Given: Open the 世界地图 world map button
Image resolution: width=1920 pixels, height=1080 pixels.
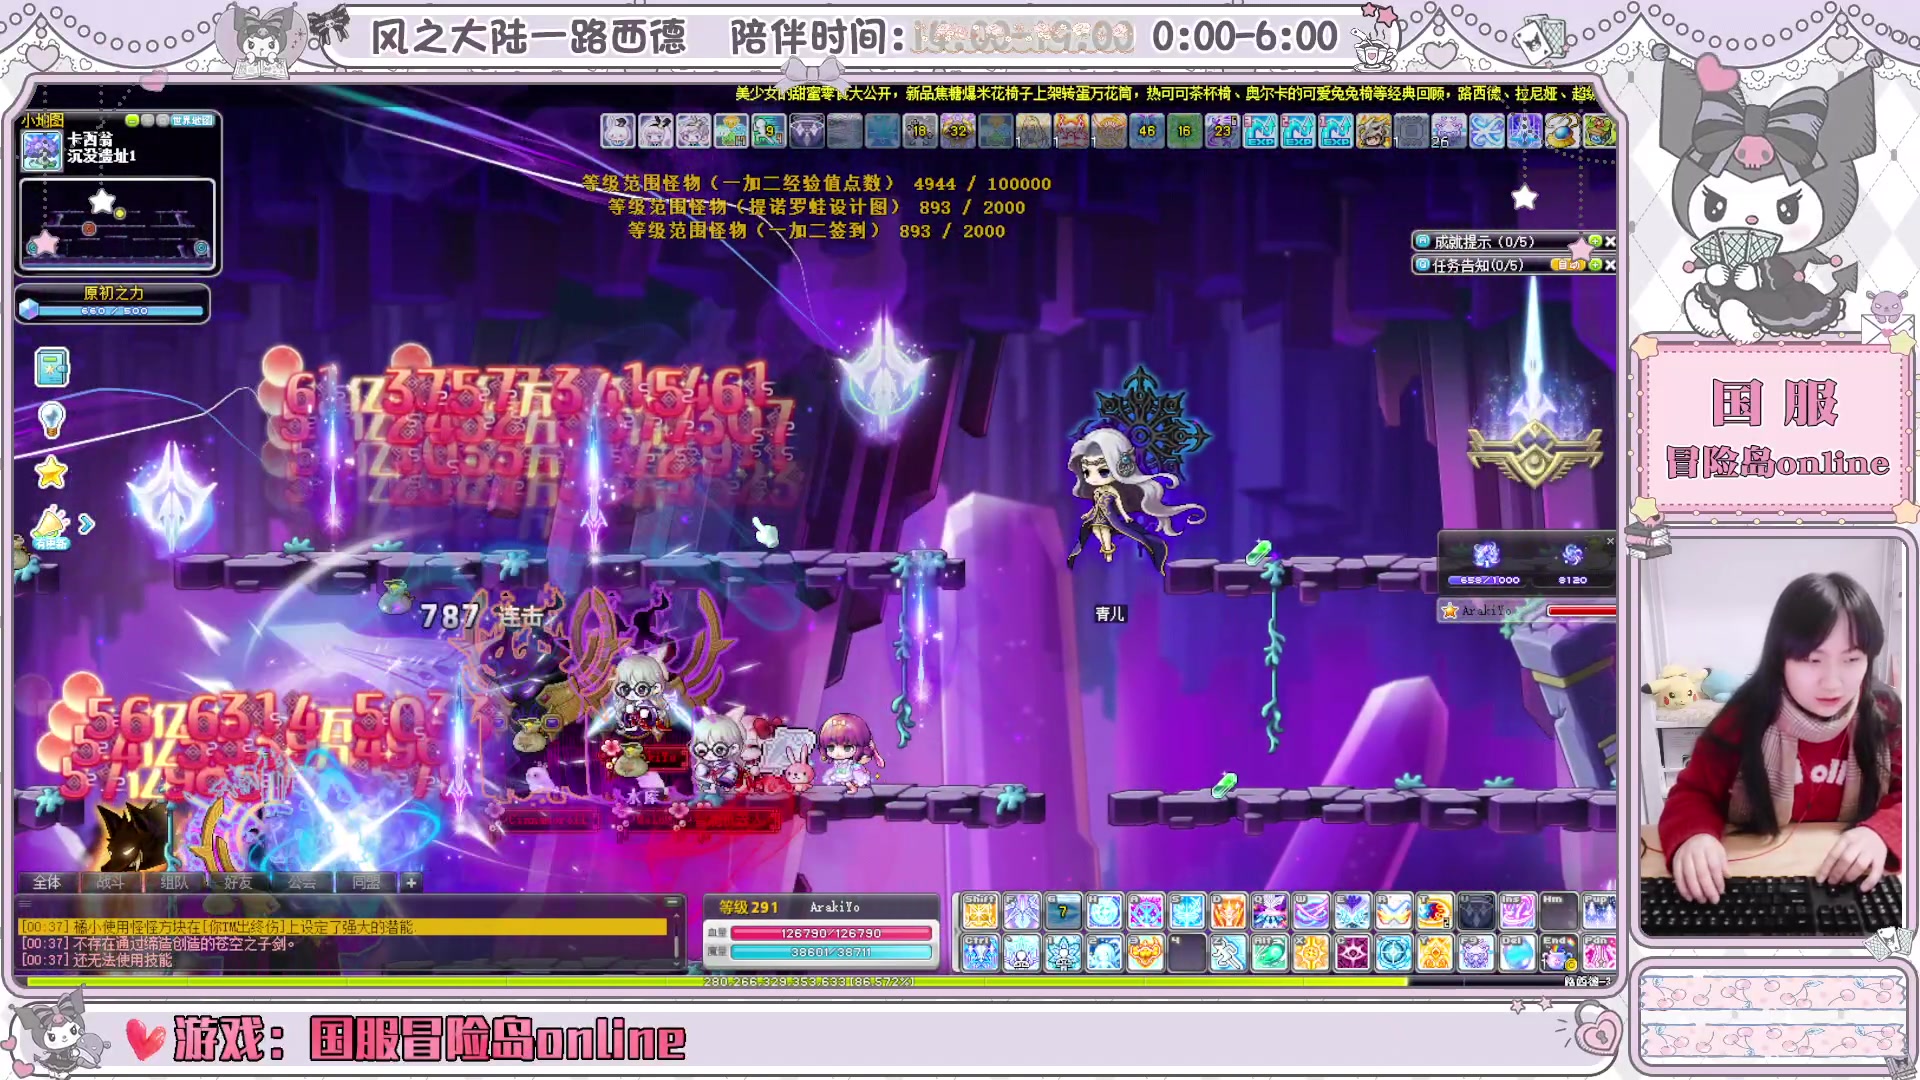Looking at the screenshot, I should click(x=192, y=120).
